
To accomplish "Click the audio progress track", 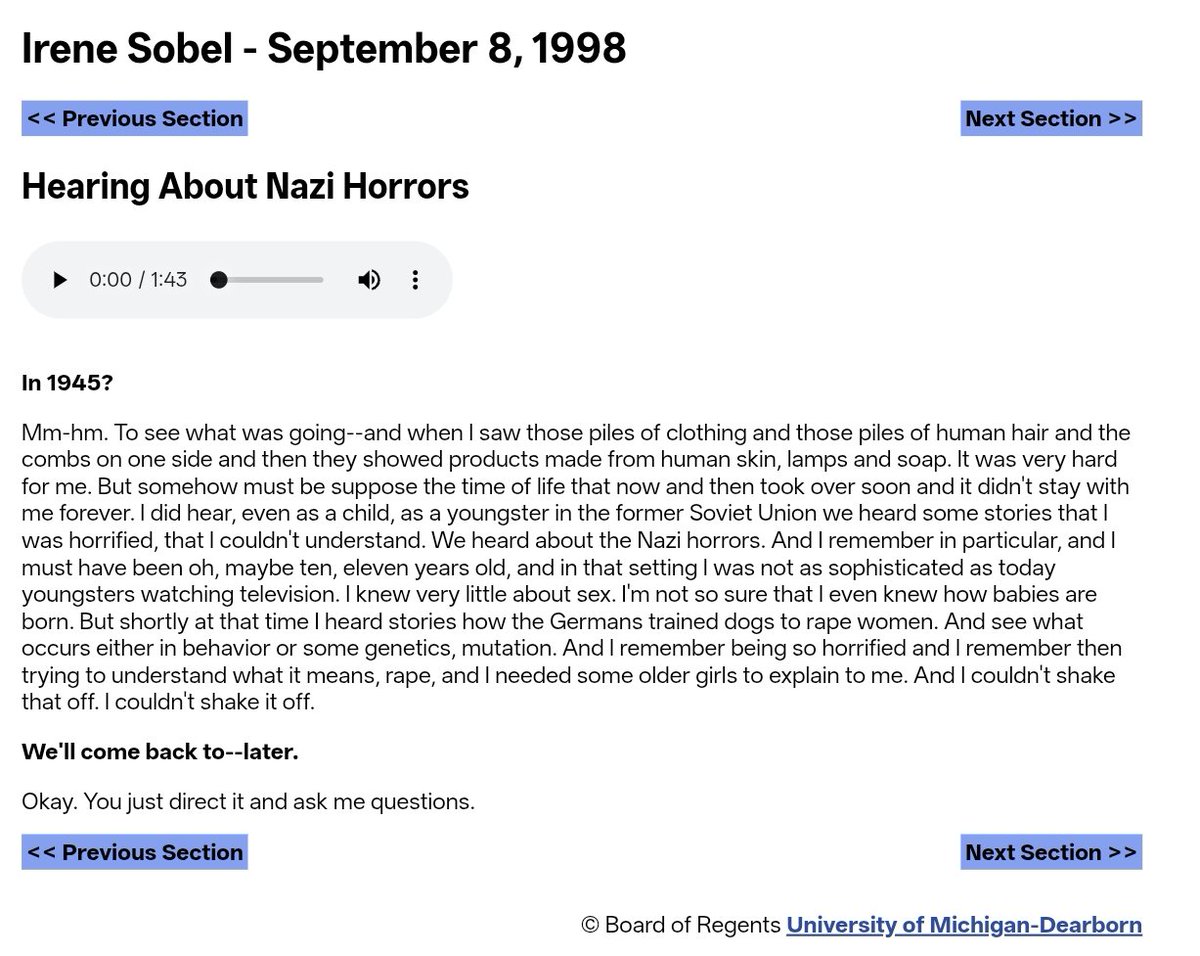I will click(267, 280).
